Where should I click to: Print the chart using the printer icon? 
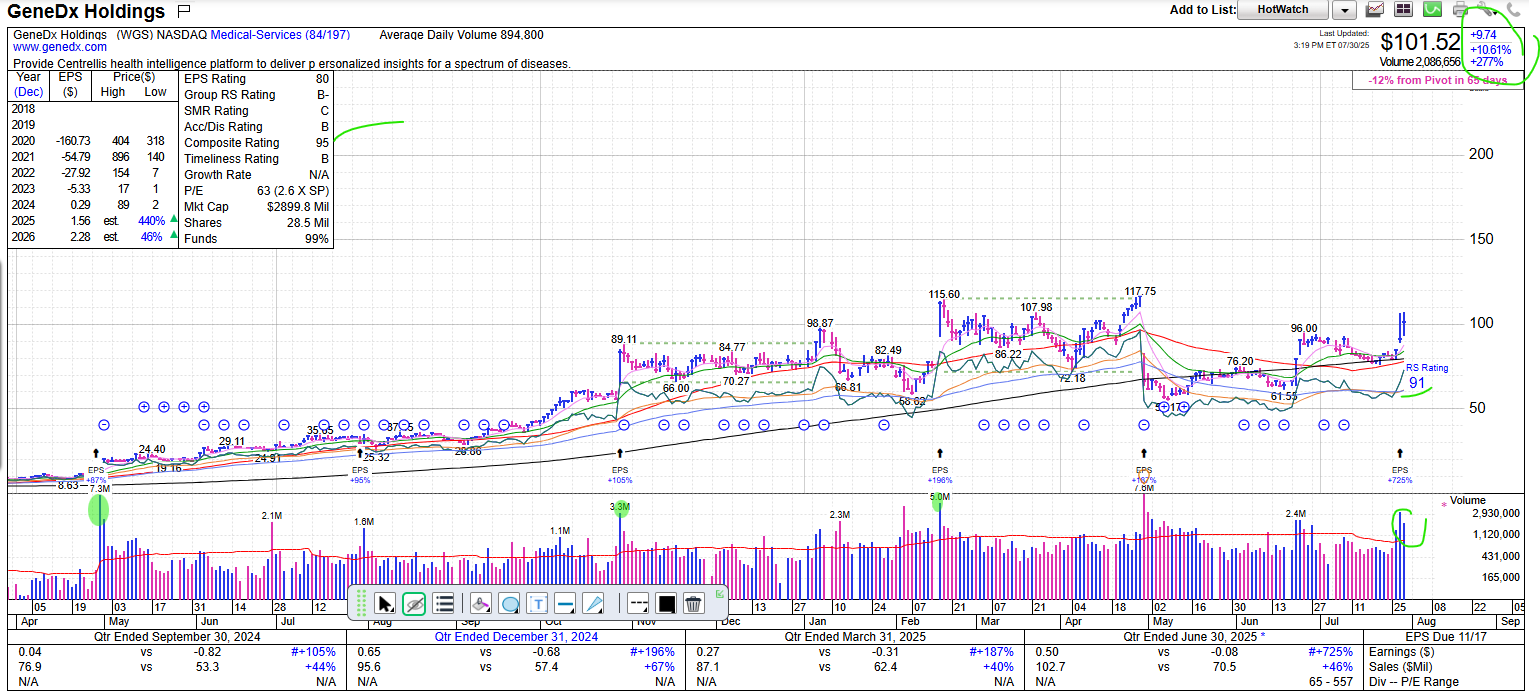click(1461, 10)
